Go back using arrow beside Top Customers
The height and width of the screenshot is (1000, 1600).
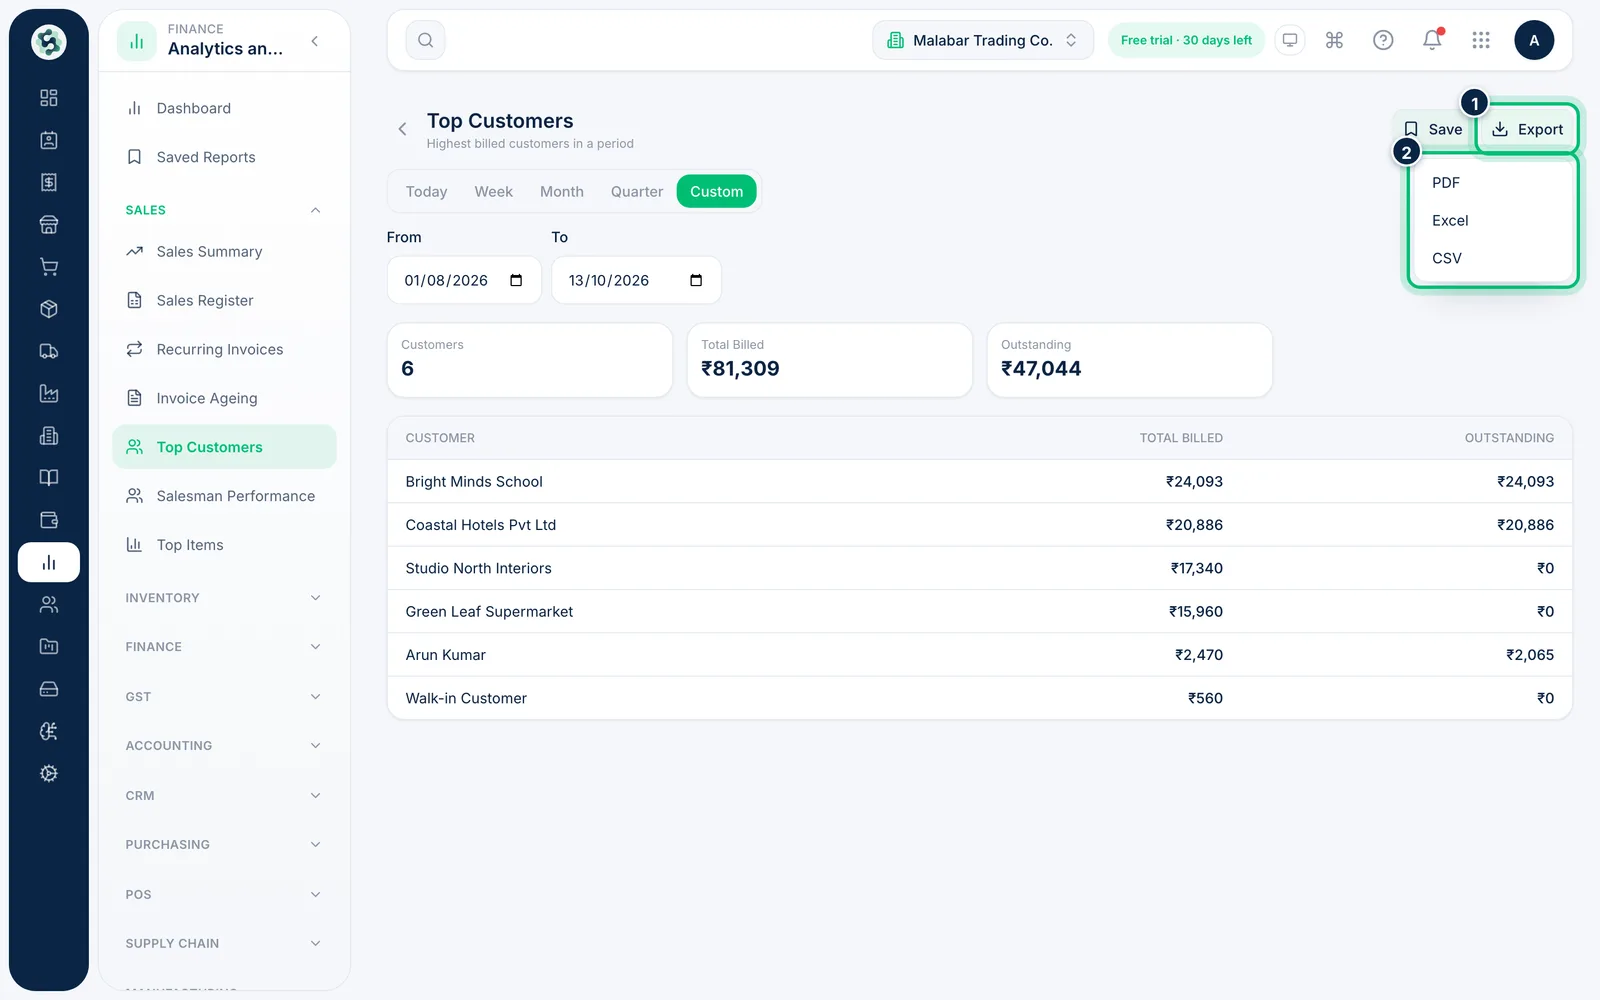coord(402,129)
